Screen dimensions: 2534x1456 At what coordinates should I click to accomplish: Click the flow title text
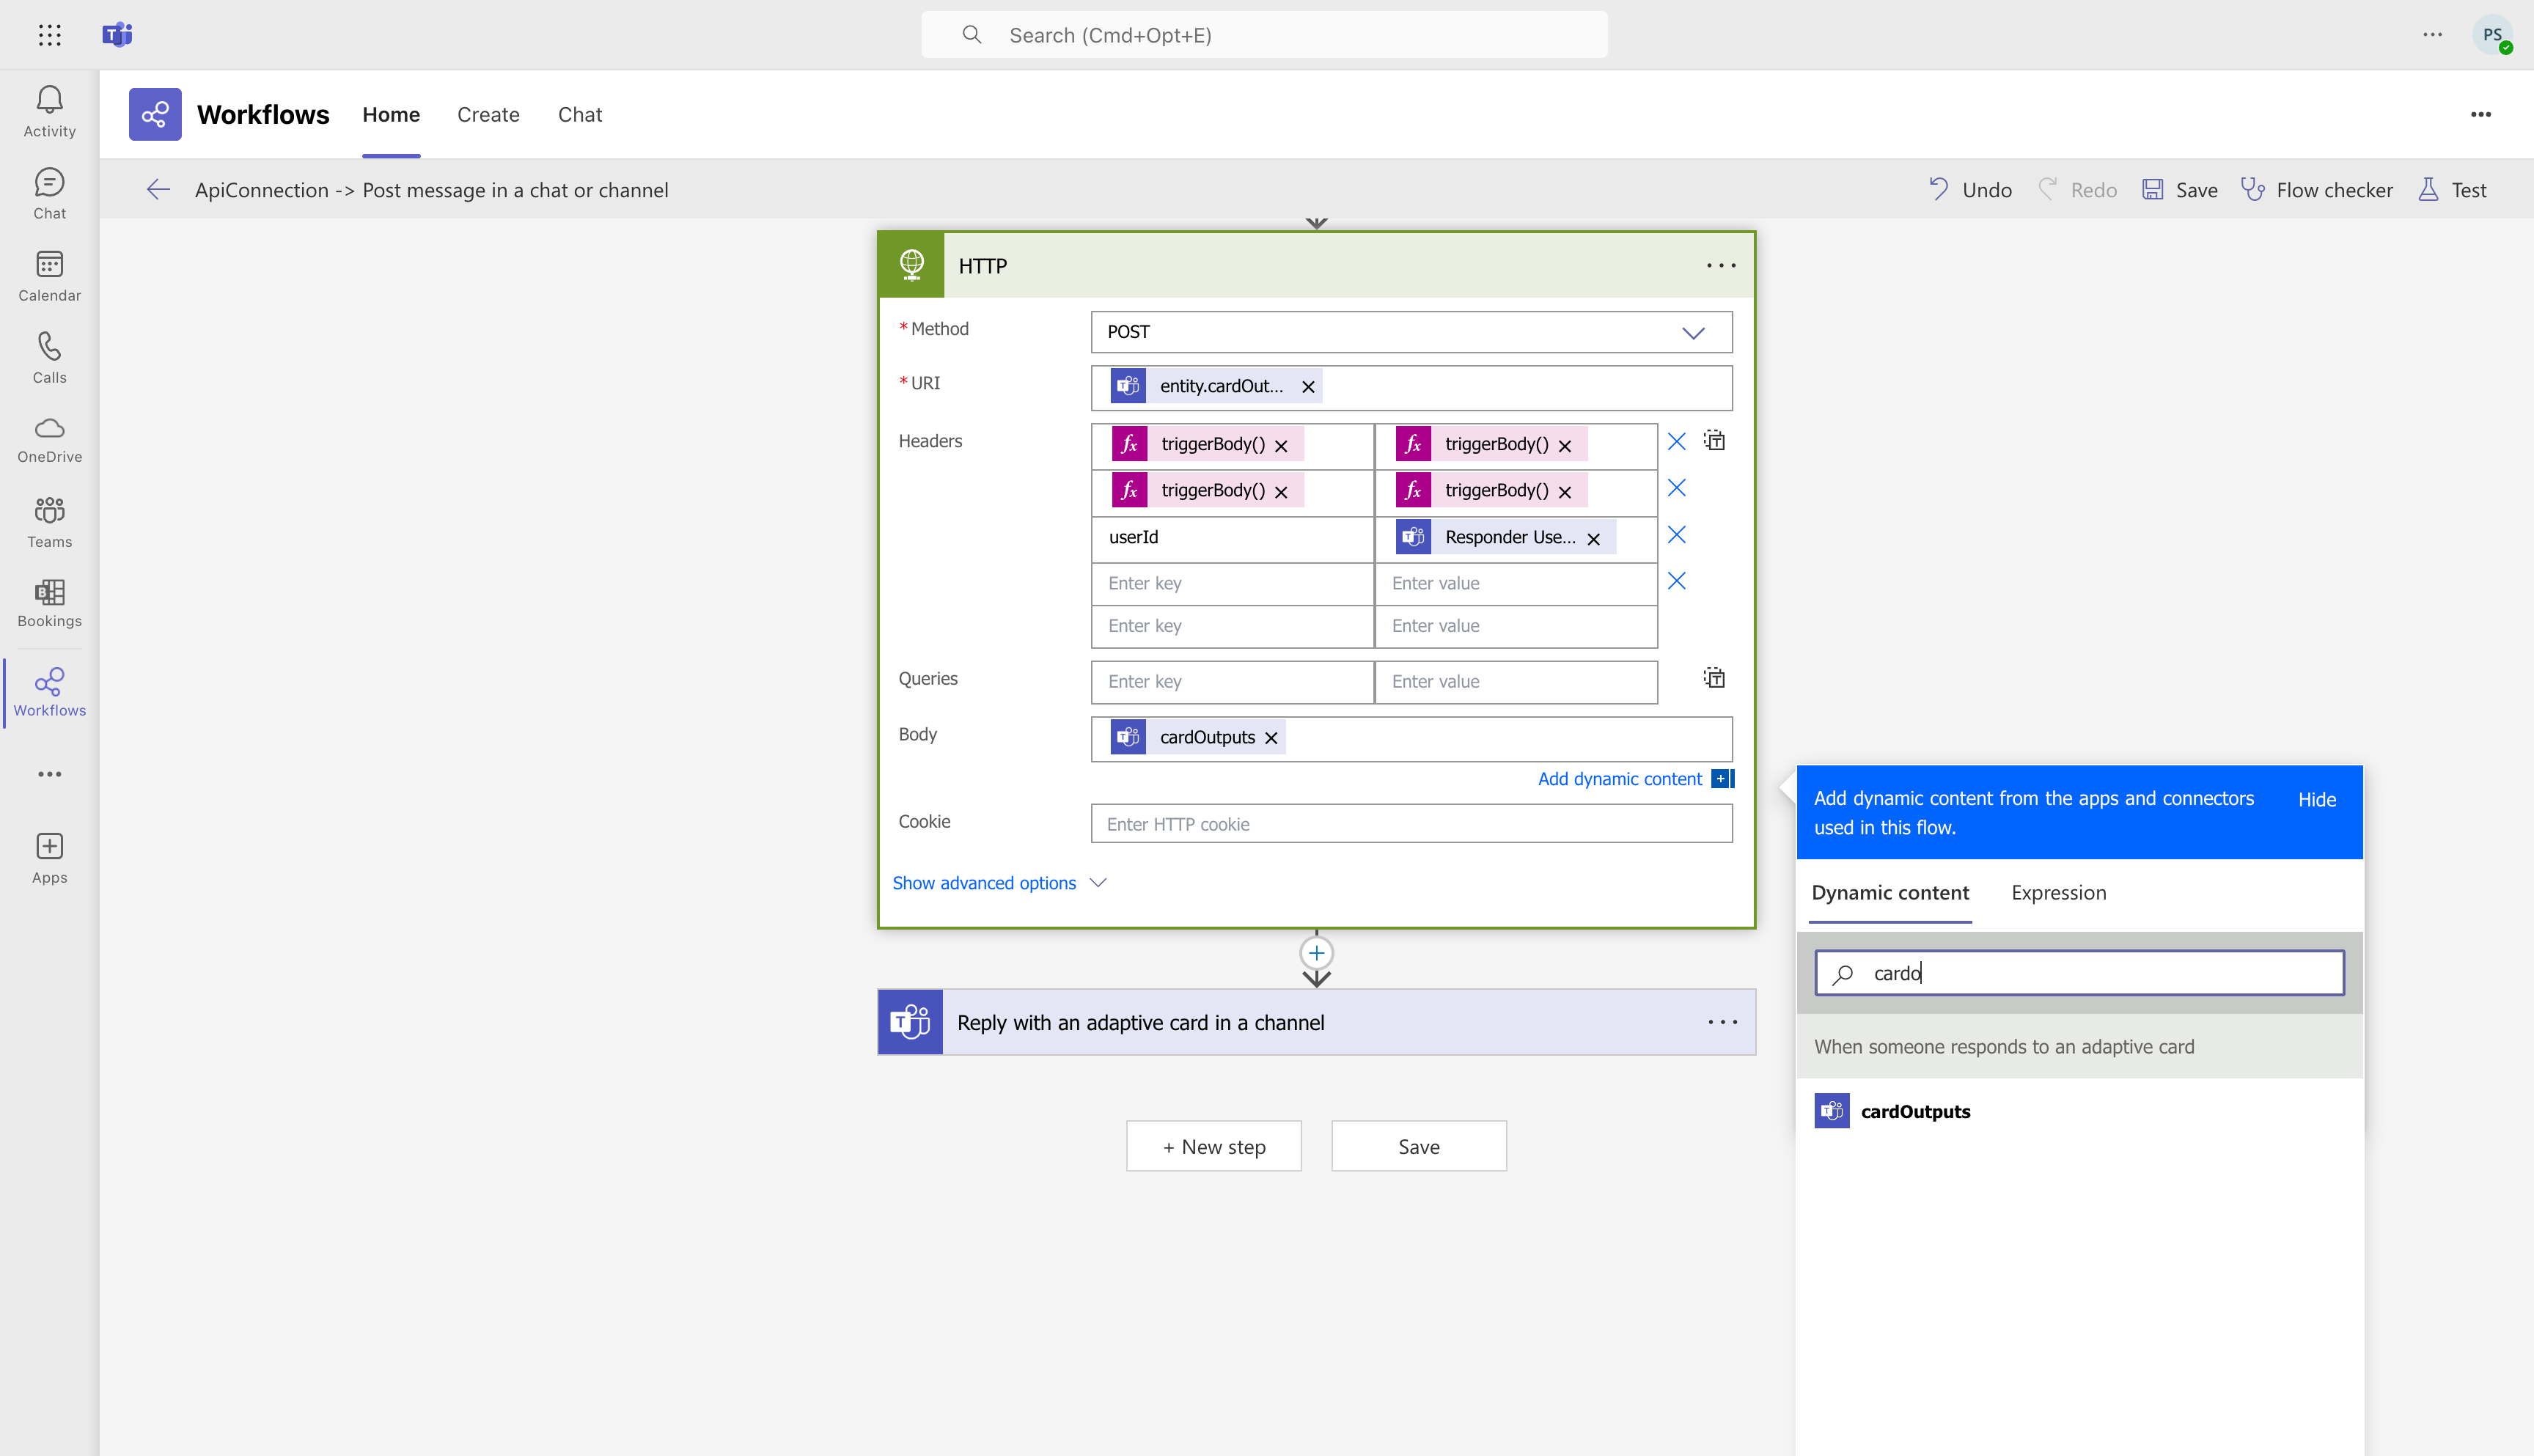point(431,190)
